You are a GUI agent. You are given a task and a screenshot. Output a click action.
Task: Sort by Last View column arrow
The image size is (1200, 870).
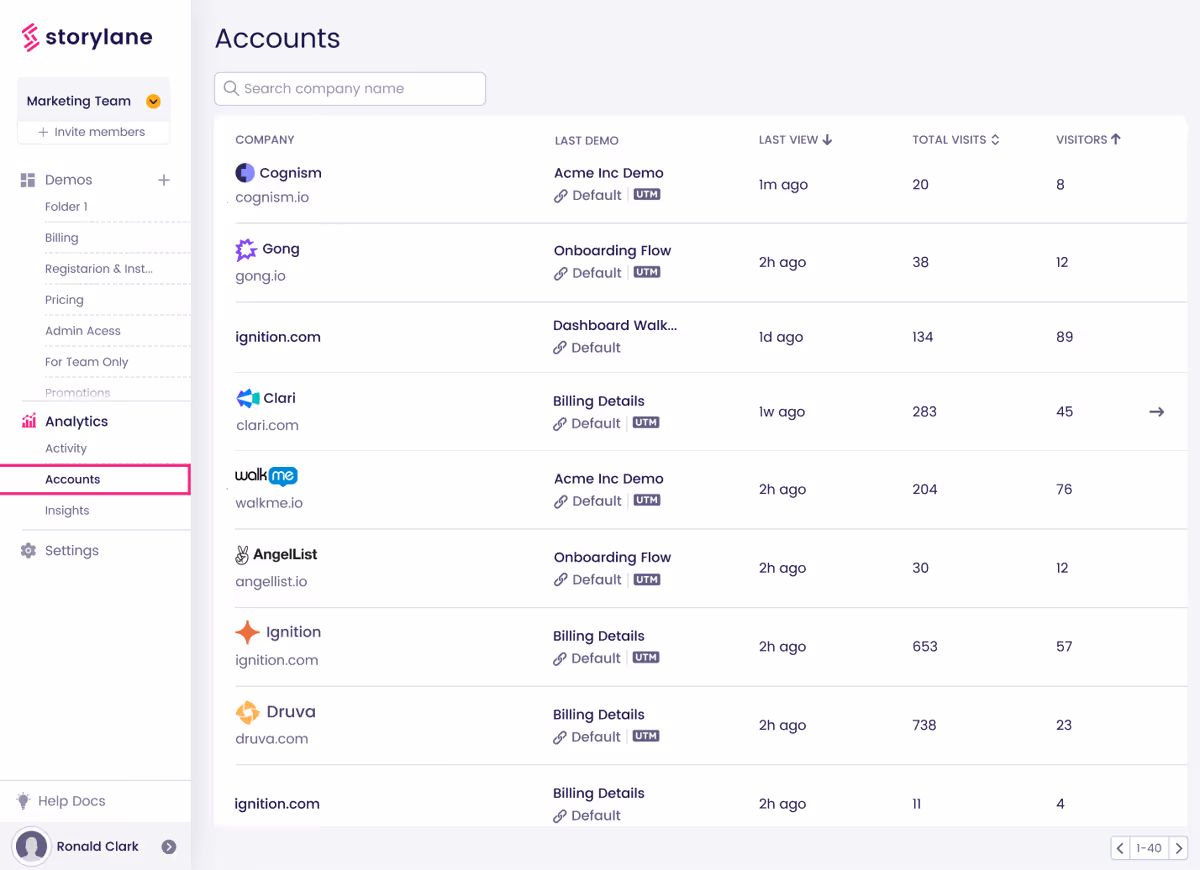click(x=827, y=140)
